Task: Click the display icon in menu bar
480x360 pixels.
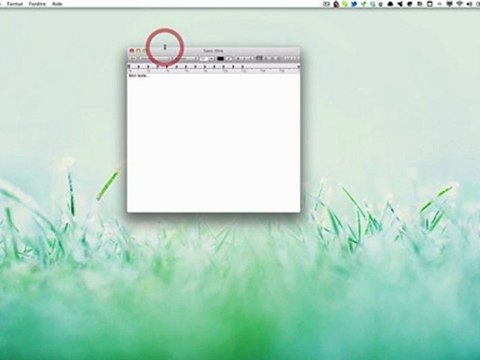Action: (x=449, y=4)
